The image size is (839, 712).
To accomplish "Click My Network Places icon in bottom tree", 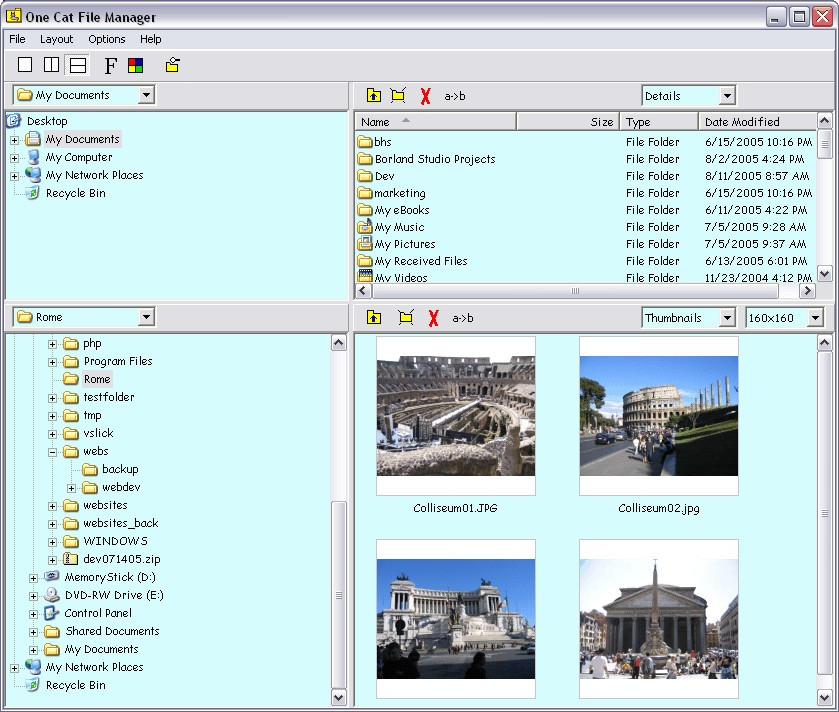I will click(x=33, y=667).
